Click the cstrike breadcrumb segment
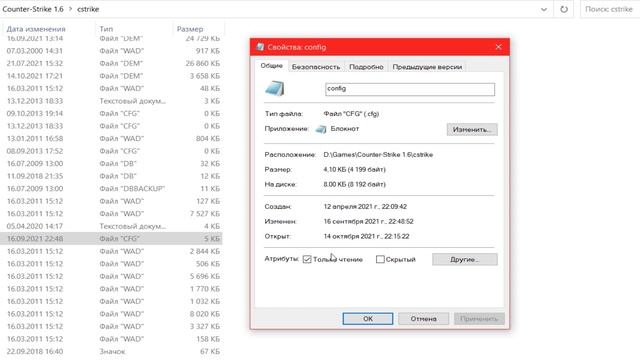 click(x=88, y=9)
